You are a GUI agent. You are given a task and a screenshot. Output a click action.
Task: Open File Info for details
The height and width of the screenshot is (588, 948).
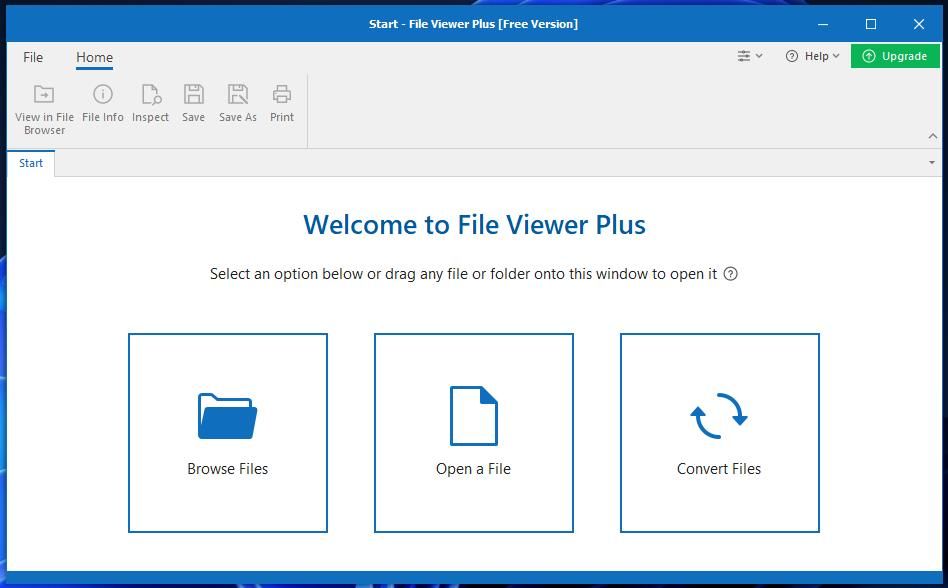102,103
